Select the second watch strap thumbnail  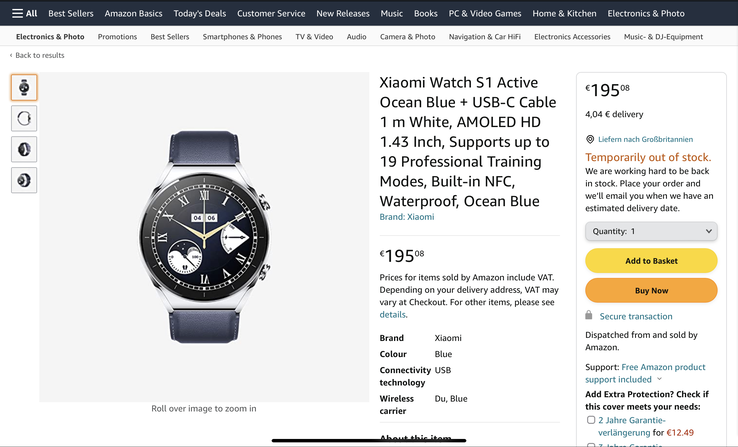click(x=24, y=118)
